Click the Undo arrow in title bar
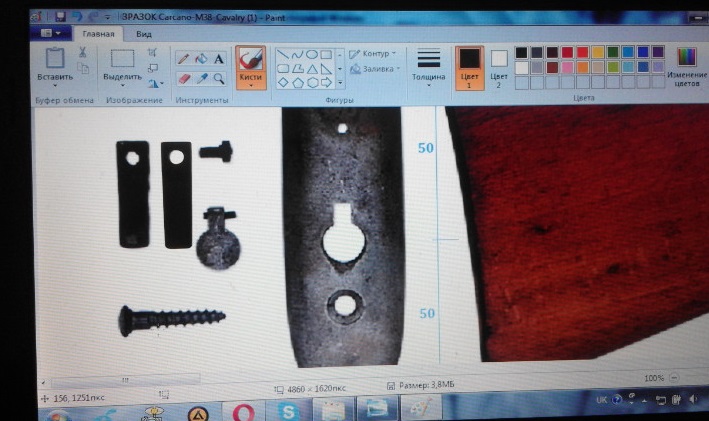Screen dimensions: 709x421 click(x=77, y=17)
